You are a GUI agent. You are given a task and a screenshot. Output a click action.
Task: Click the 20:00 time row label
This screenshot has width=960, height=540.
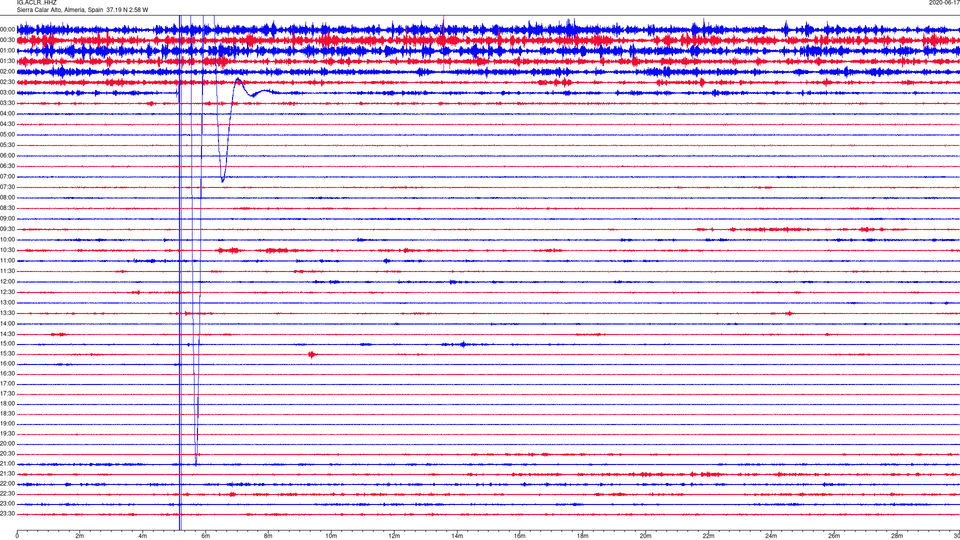[x=7, y=444]
